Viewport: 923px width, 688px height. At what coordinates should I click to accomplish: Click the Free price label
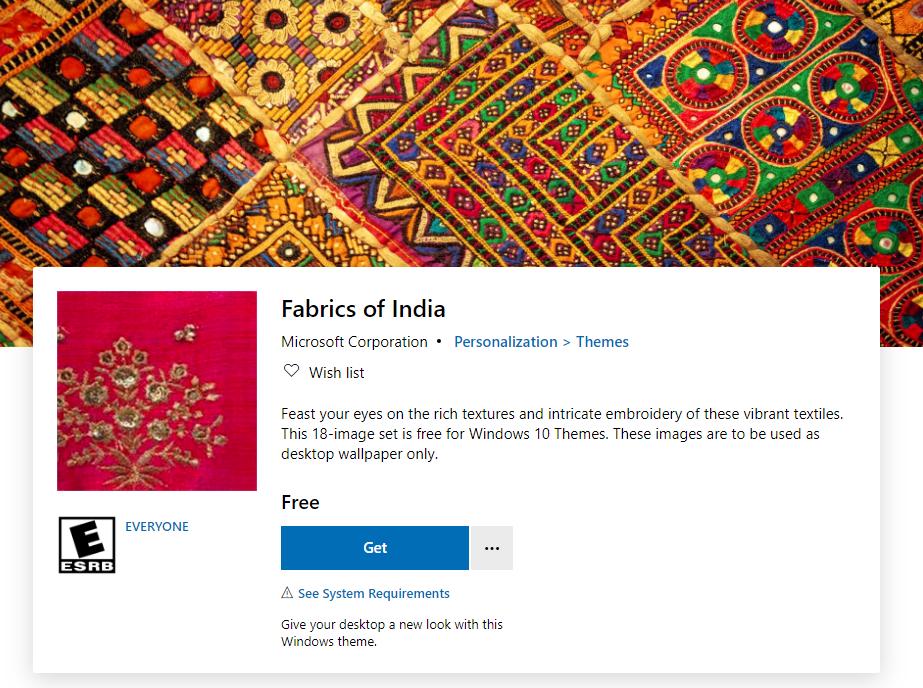click(x=299, y=502)
